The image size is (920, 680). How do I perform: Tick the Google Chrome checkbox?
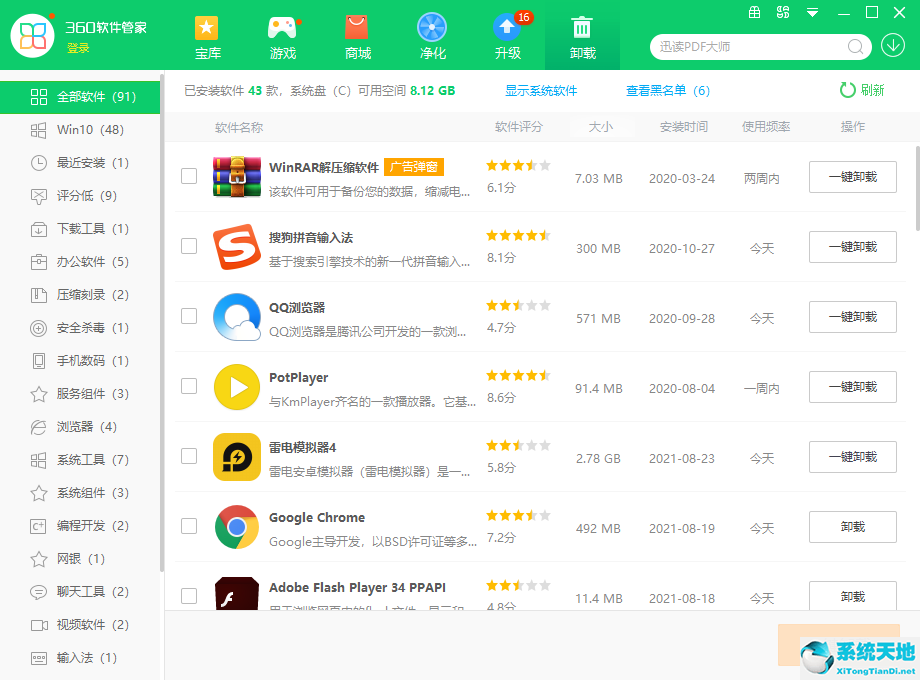click(x=188, y=527)
